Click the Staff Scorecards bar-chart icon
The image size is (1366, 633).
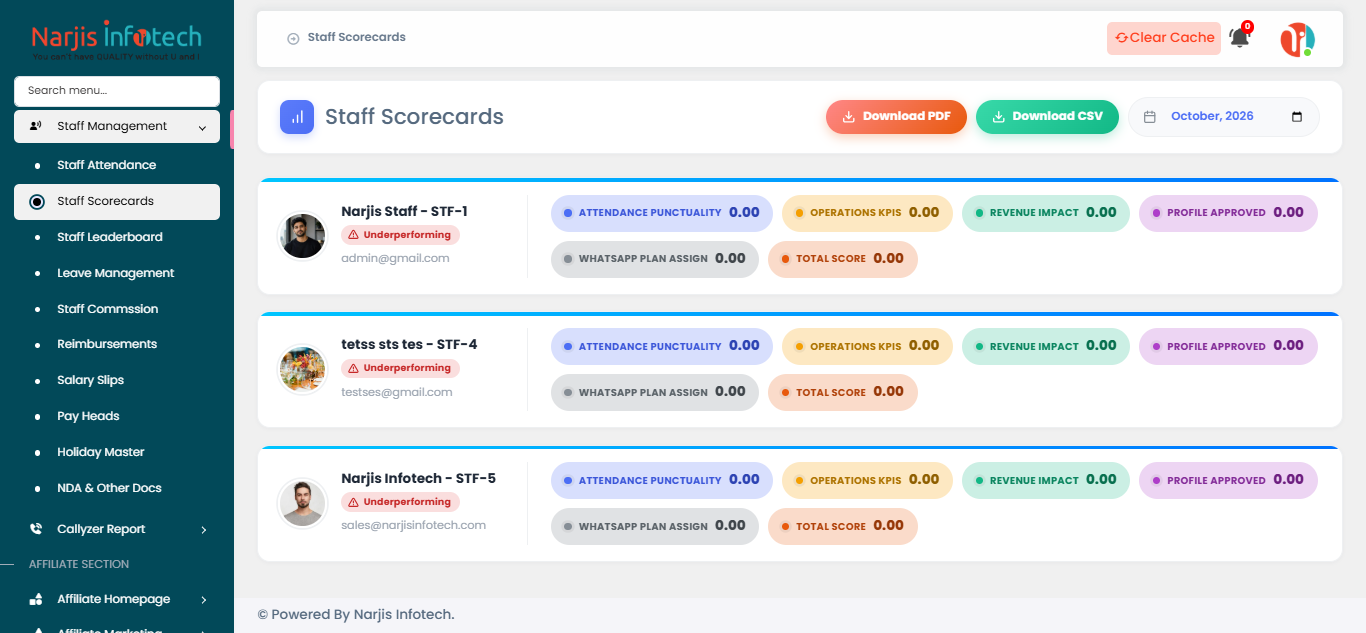[x=297, y=117]
